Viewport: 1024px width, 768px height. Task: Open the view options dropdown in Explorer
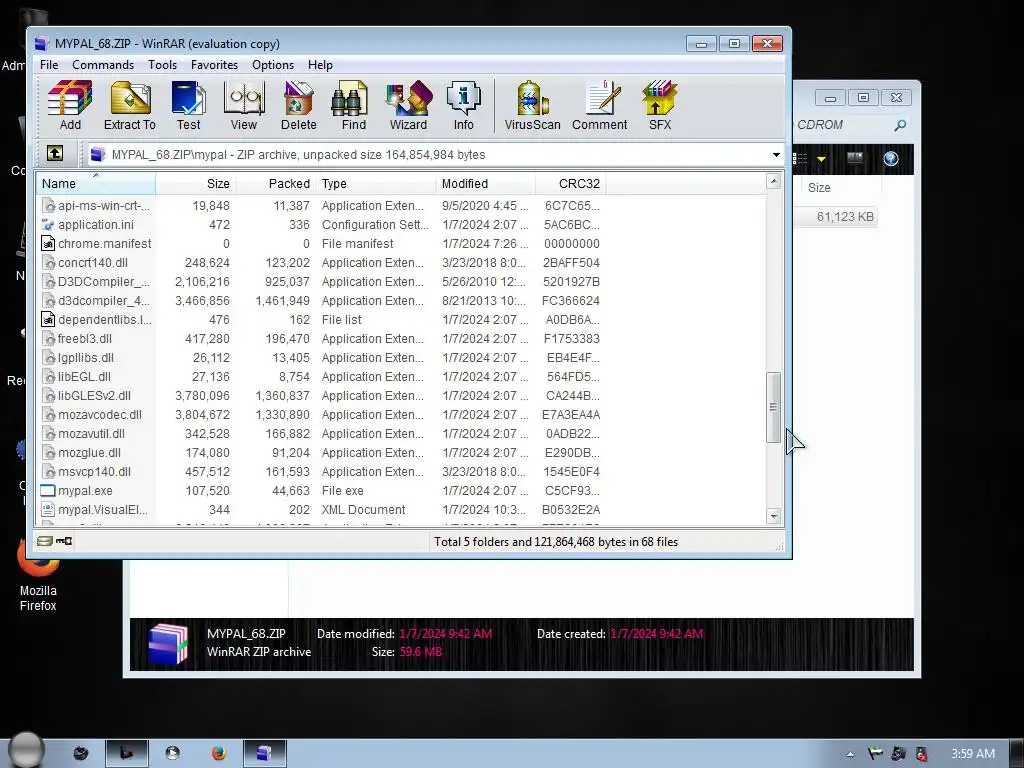[x=822, y=159]
